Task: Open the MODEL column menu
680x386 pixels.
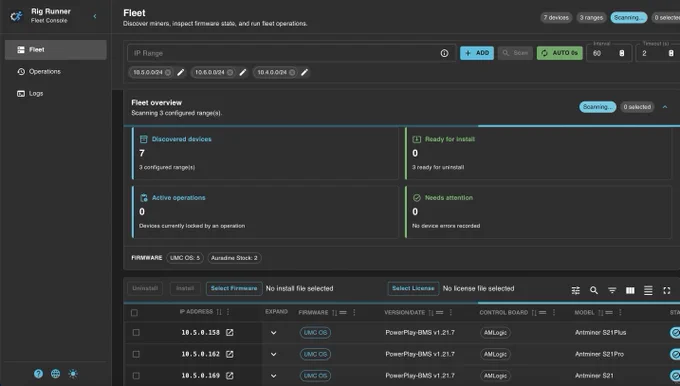Action: (x=620, y=312)
